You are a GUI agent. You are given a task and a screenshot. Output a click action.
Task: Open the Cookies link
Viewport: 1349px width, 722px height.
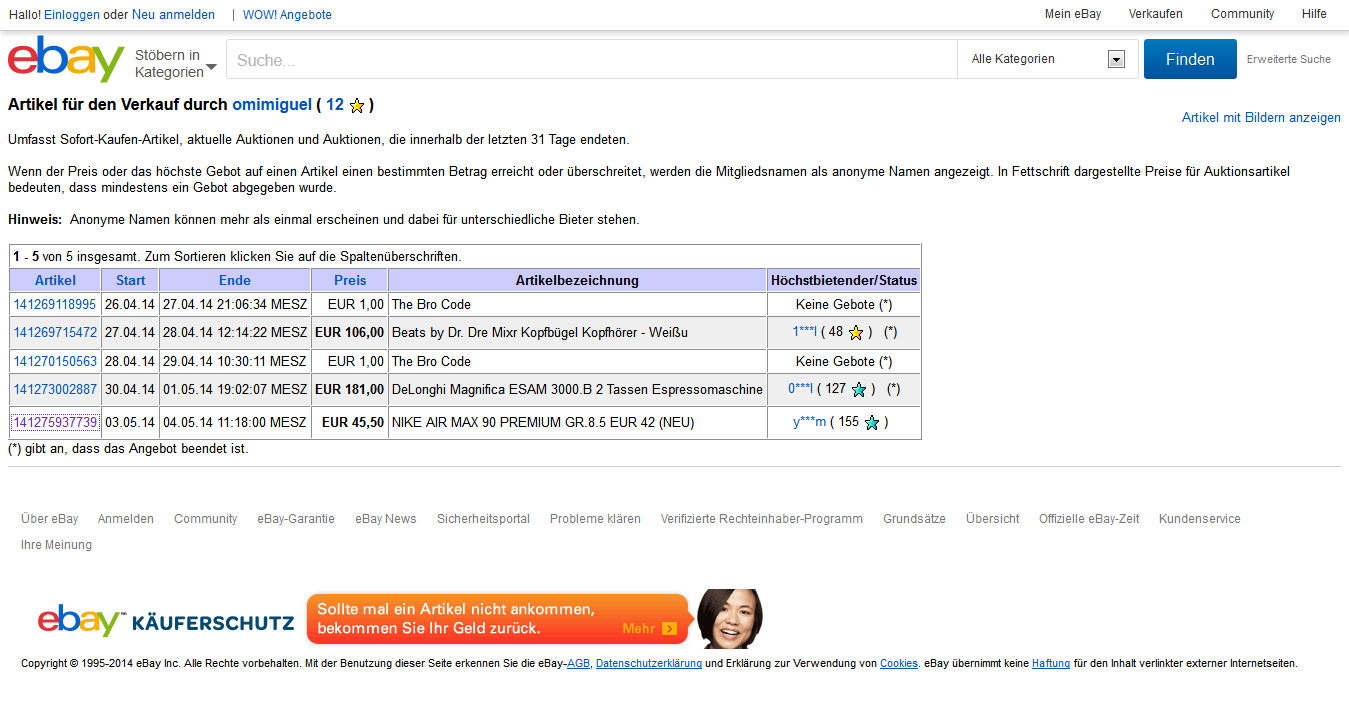click(x=899, y=663)
